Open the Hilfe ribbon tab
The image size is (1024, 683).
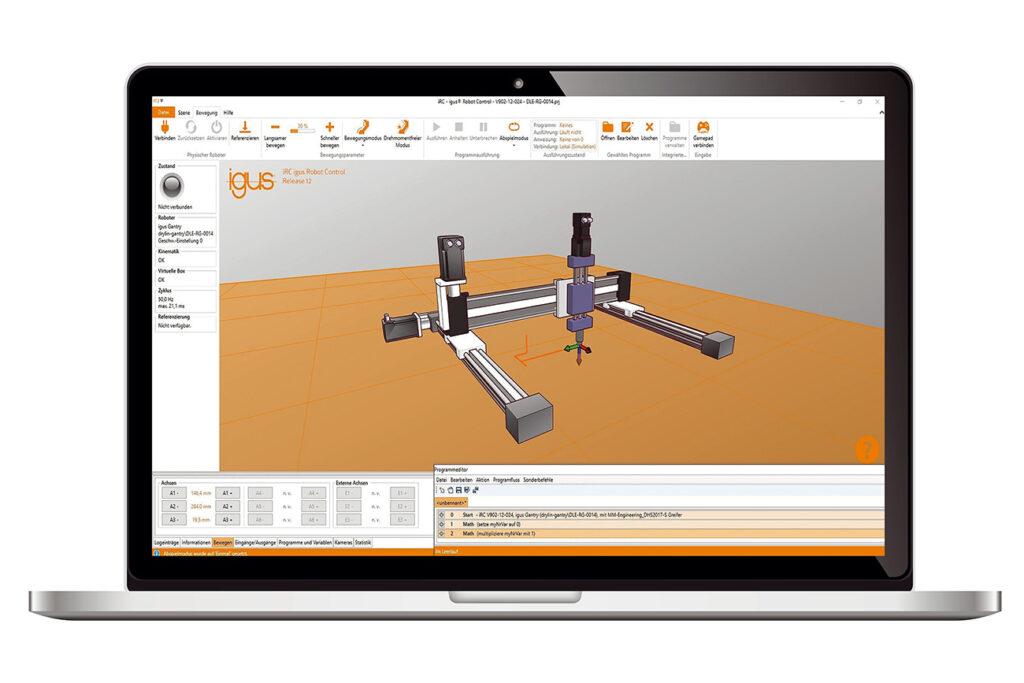(x=228, y=112)
